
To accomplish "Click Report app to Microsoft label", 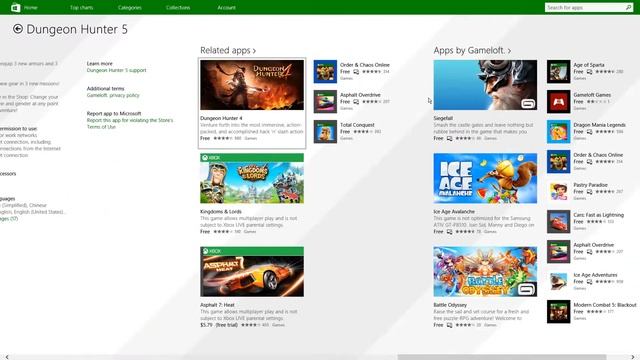I will pos(114,113).
